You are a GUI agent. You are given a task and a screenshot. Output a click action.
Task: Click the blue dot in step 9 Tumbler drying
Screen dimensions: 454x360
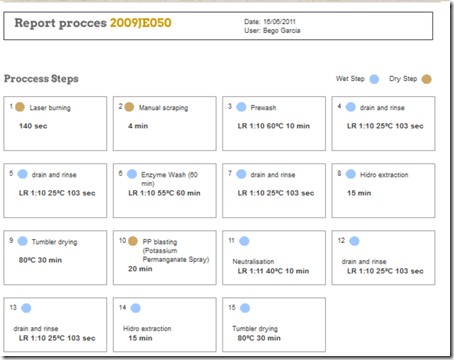coord(22,241)
